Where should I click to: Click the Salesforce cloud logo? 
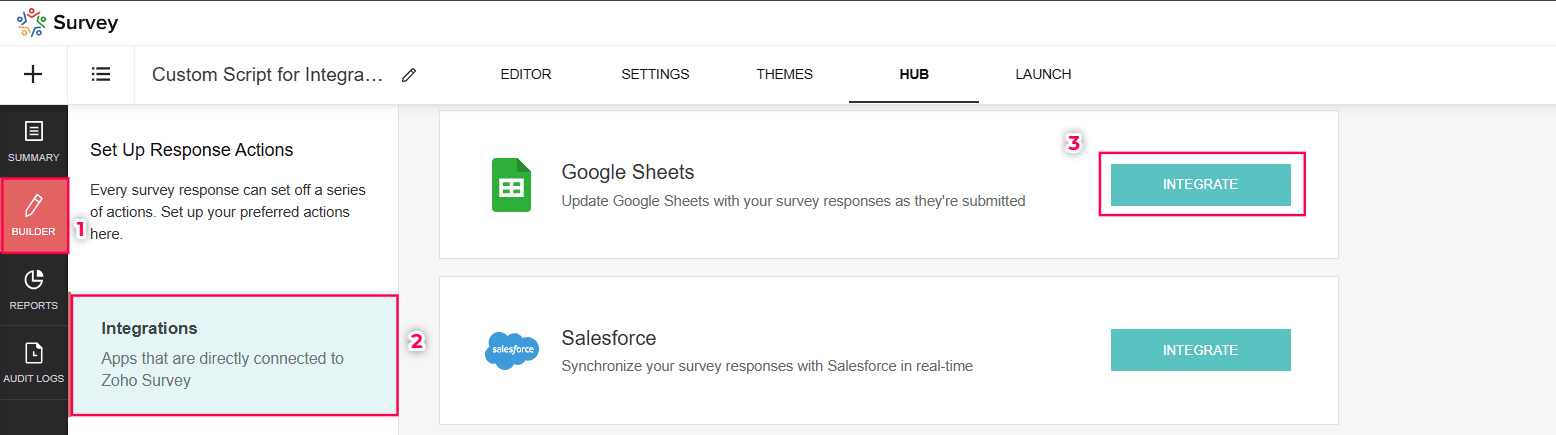pos(511,350)
